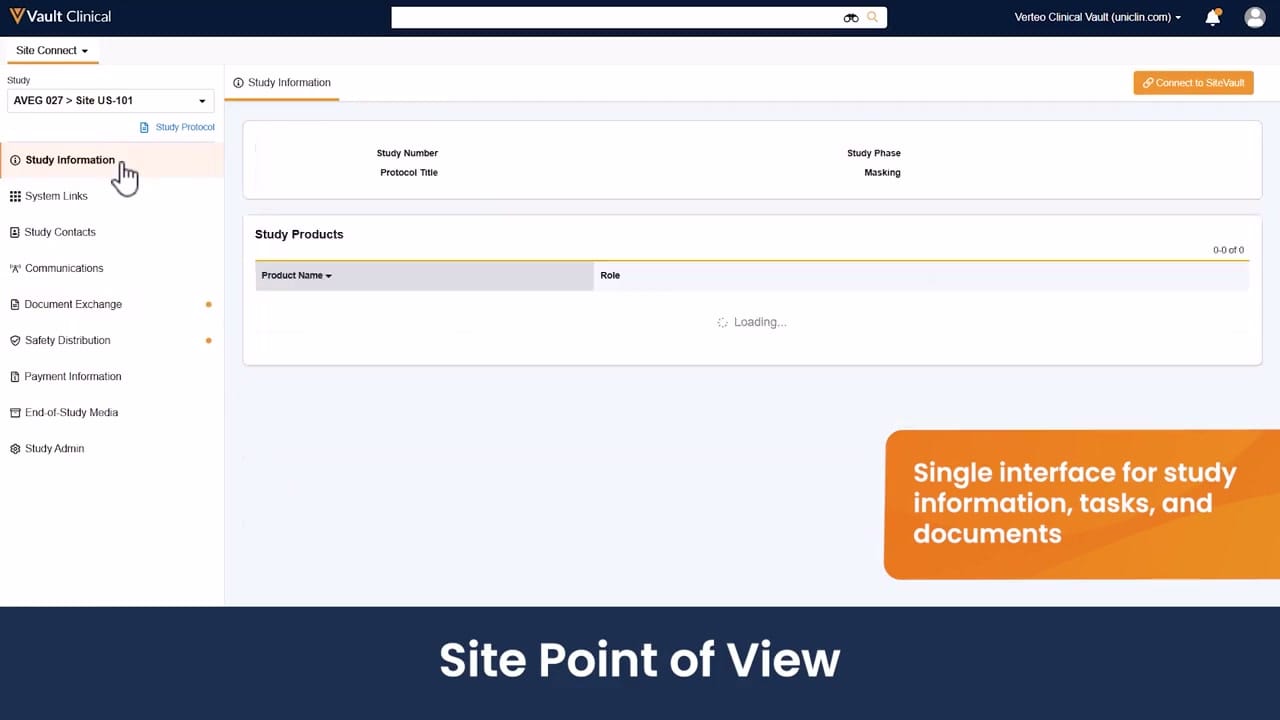Open the user profile avatar

[x=1255, y=17]
